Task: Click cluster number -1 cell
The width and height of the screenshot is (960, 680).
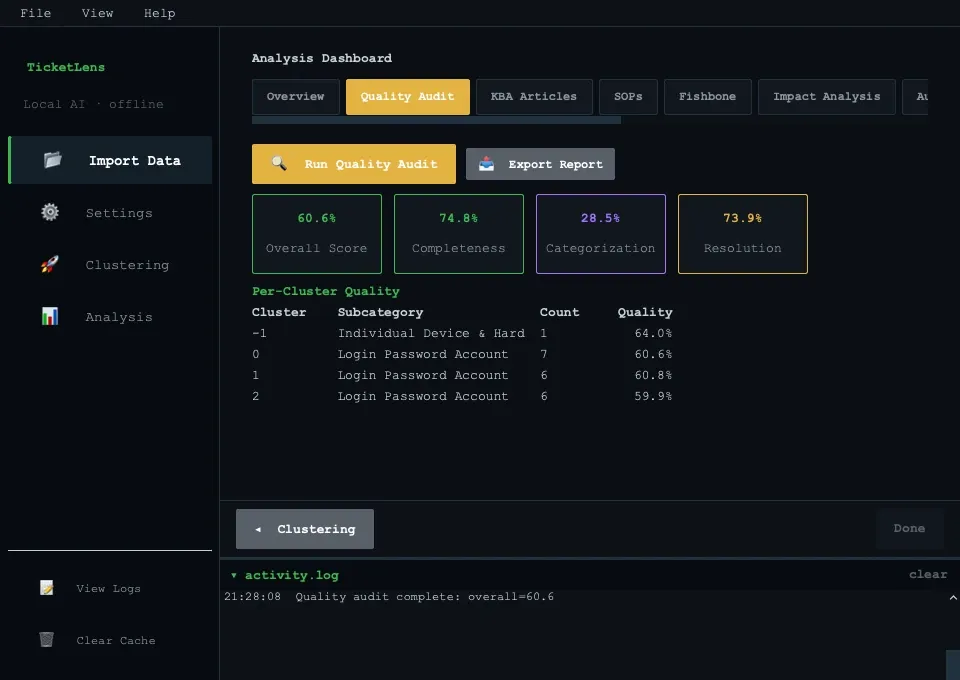Action: (259, 333)
